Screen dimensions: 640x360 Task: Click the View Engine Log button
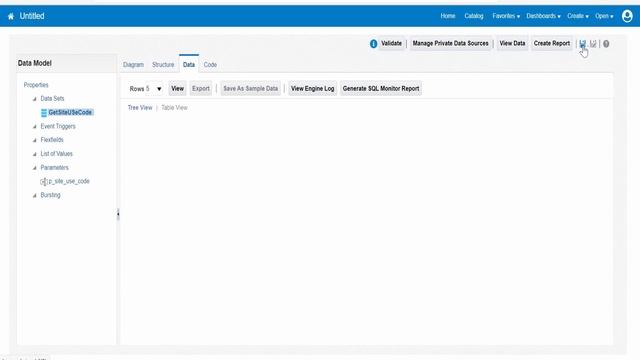[x=313, y=89]
